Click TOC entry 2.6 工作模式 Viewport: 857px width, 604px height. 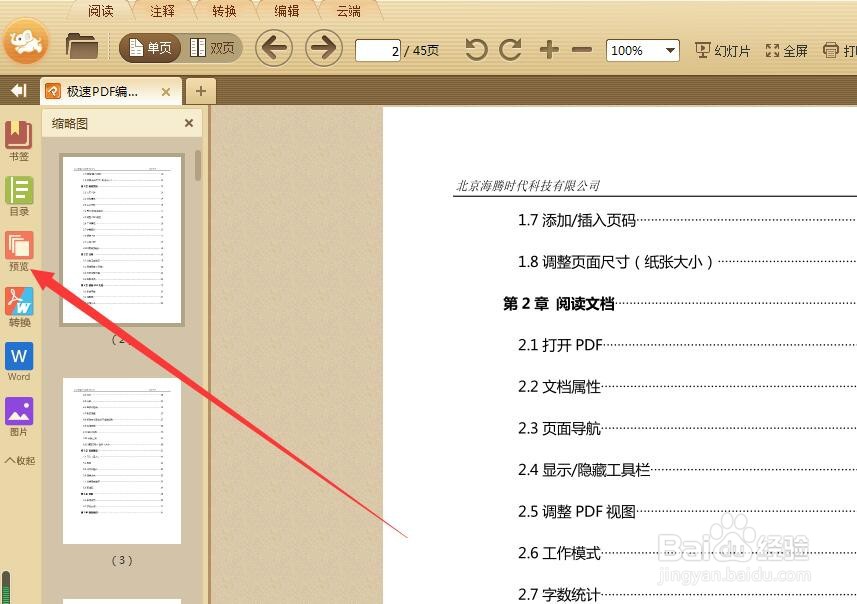tap(559, 553)
